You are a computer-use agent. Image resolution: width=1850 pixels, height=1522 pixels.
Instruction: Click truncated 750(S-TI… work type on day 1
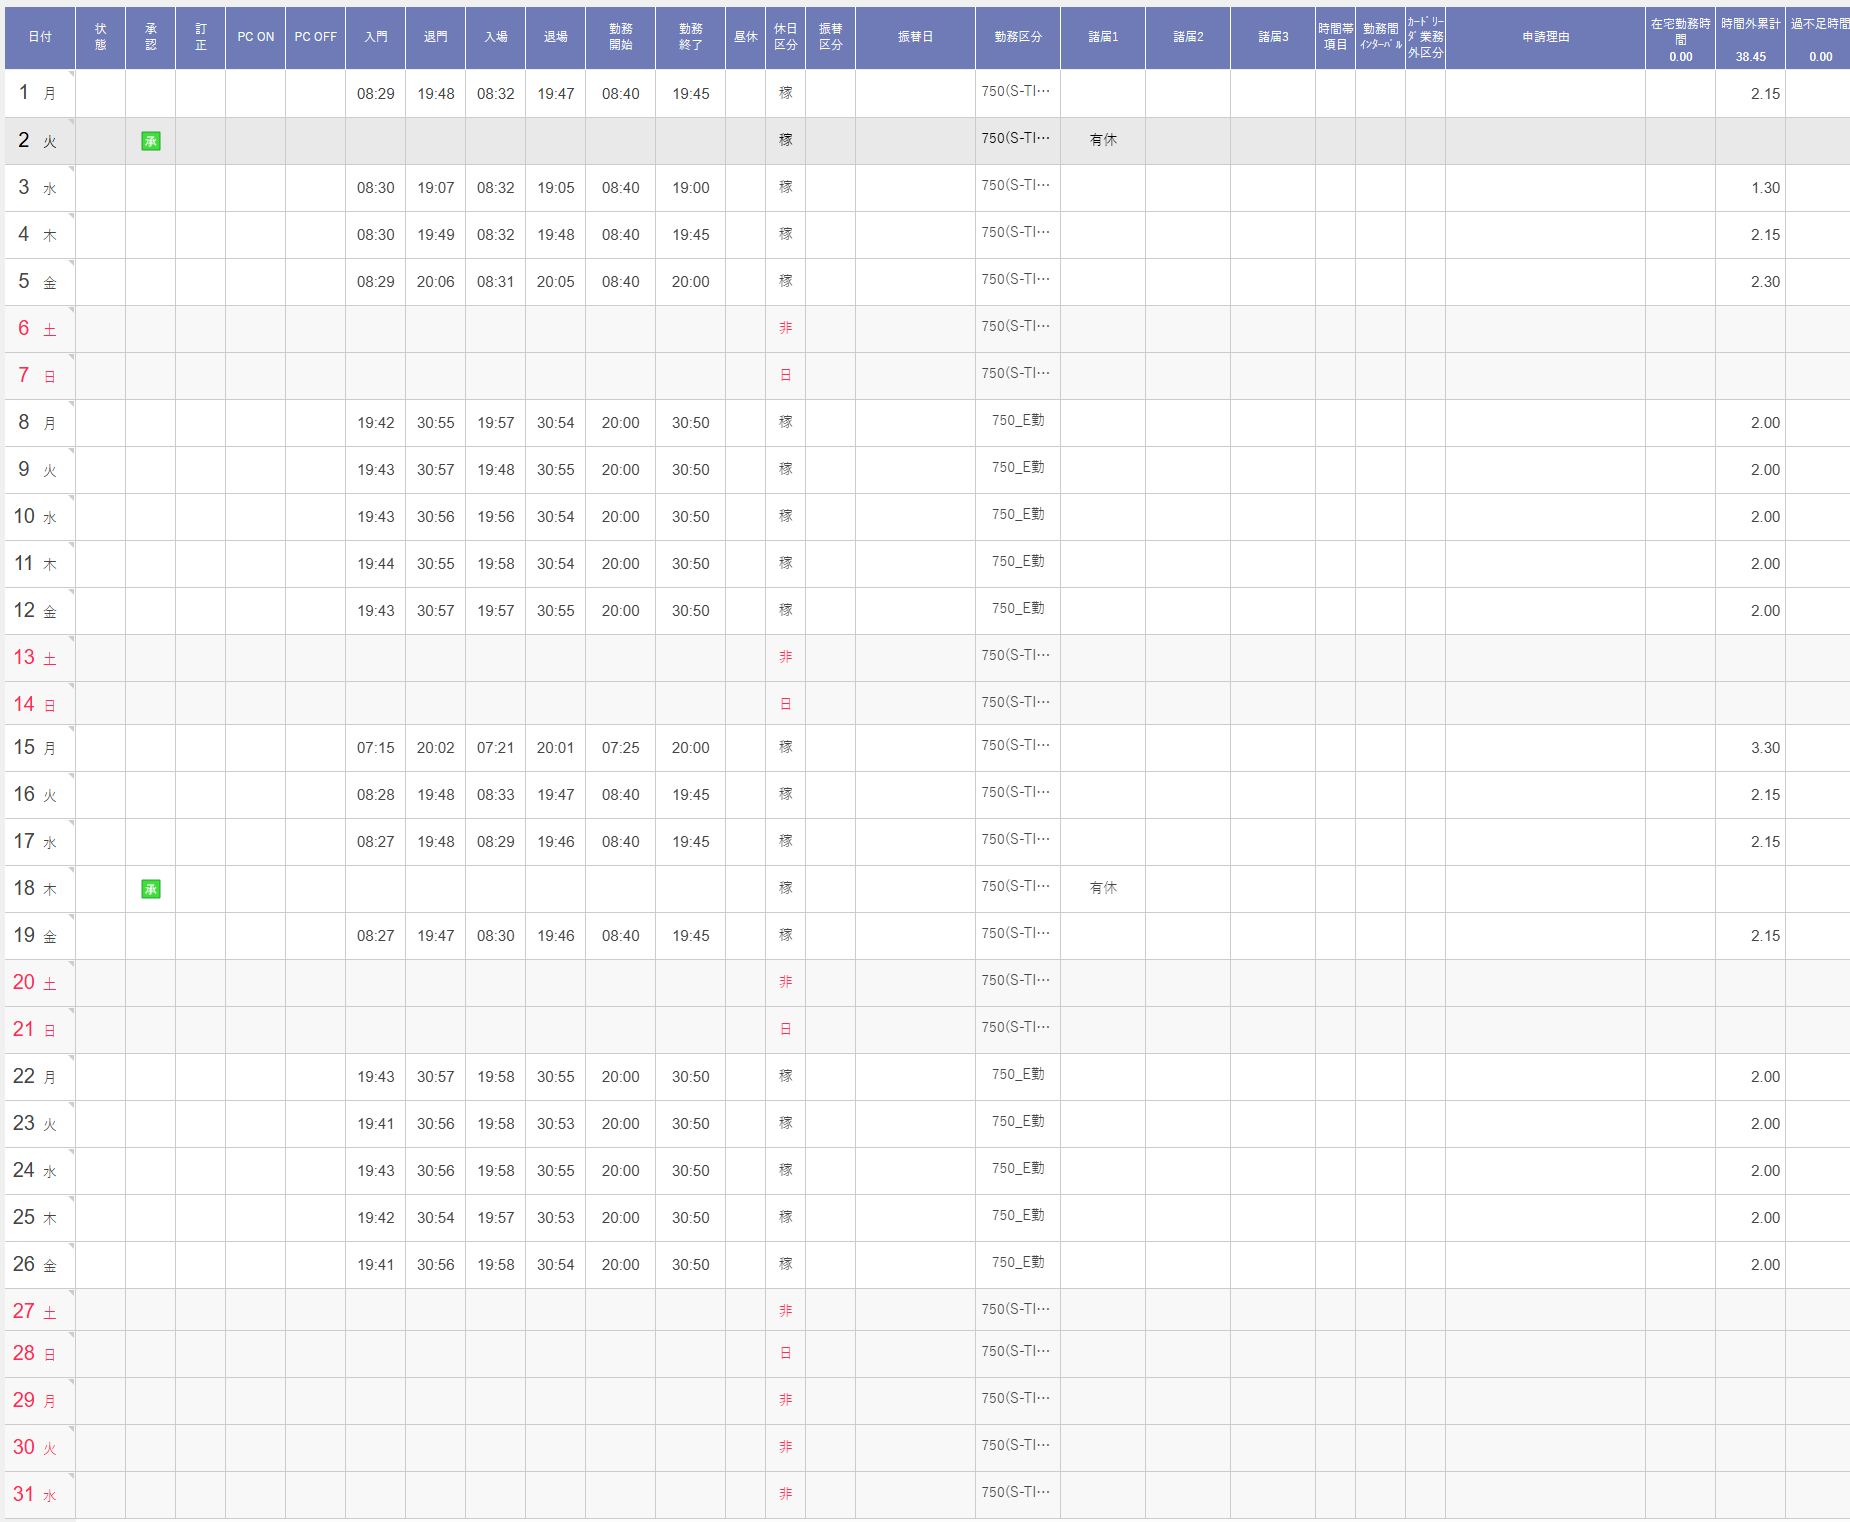click(x=1015, y=92)
